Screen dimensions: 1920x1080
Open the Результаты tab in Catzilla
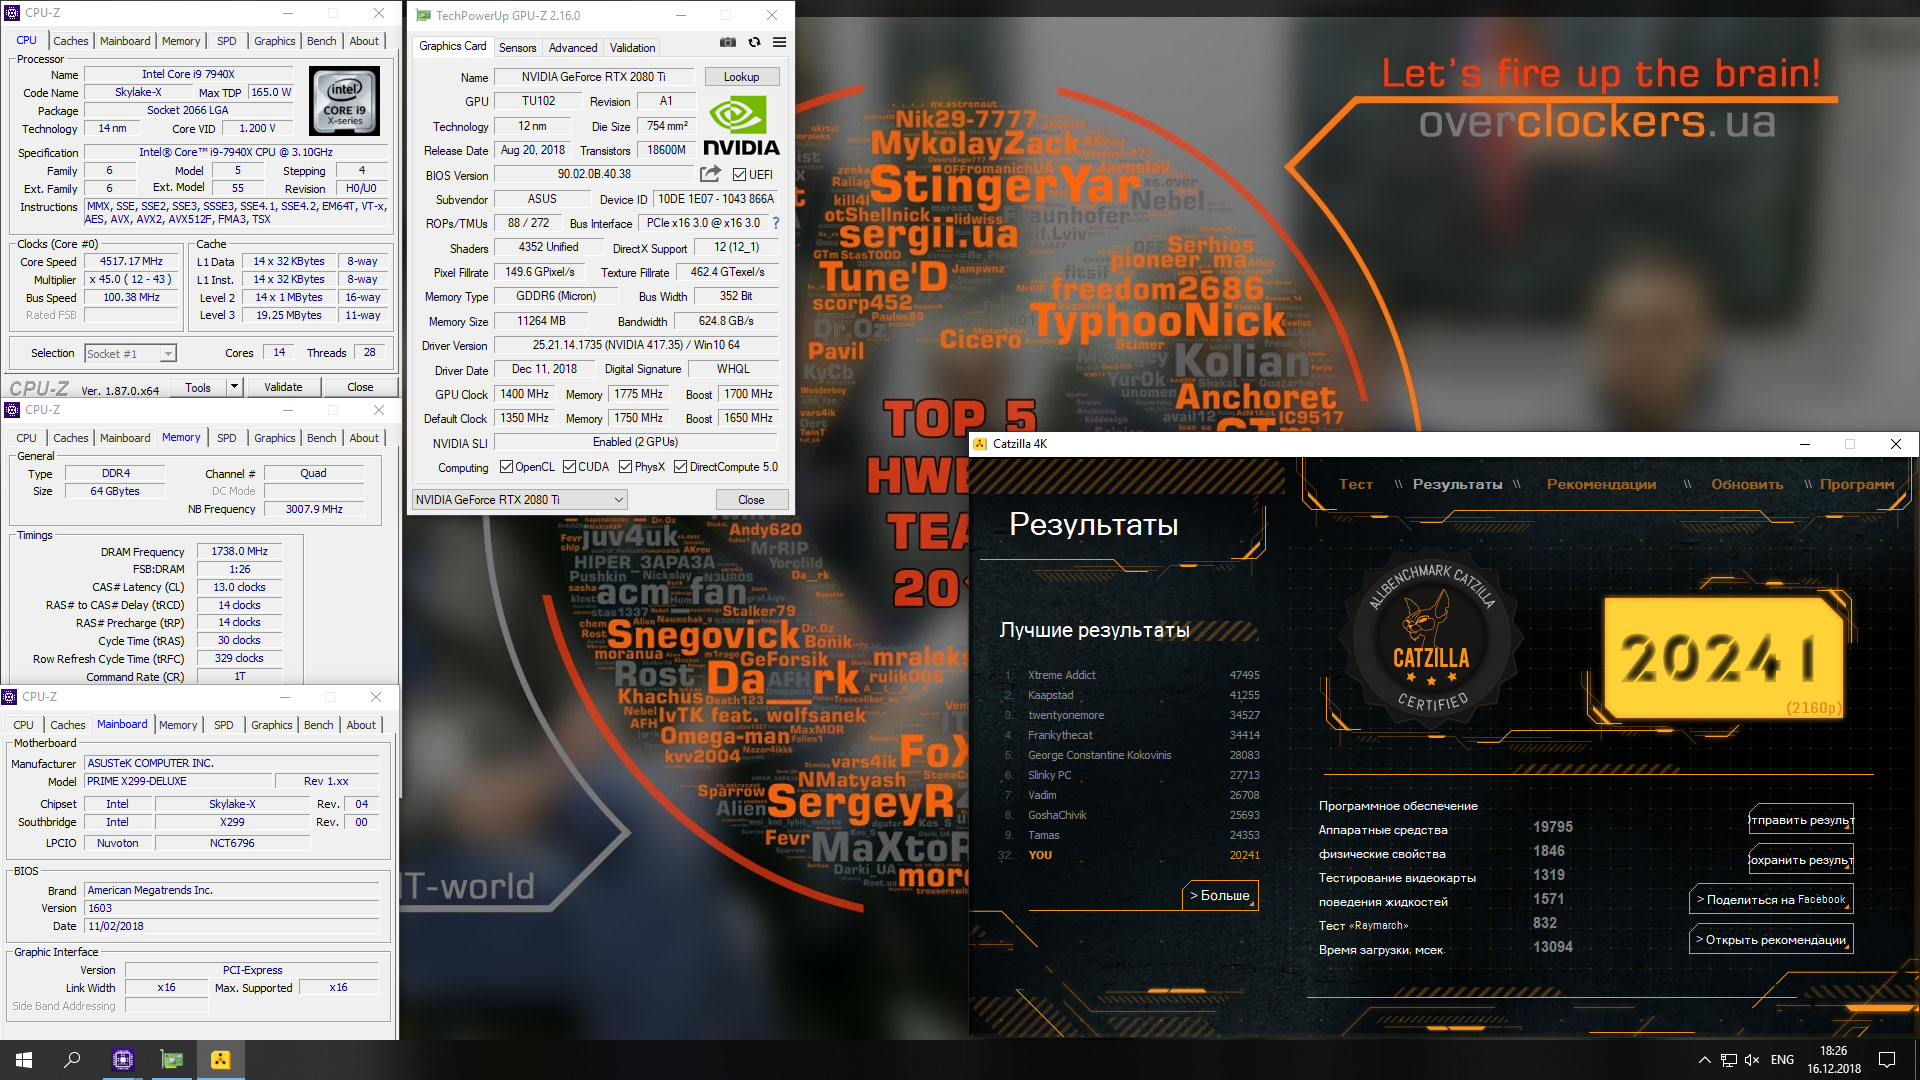[x=1457, y=485]
